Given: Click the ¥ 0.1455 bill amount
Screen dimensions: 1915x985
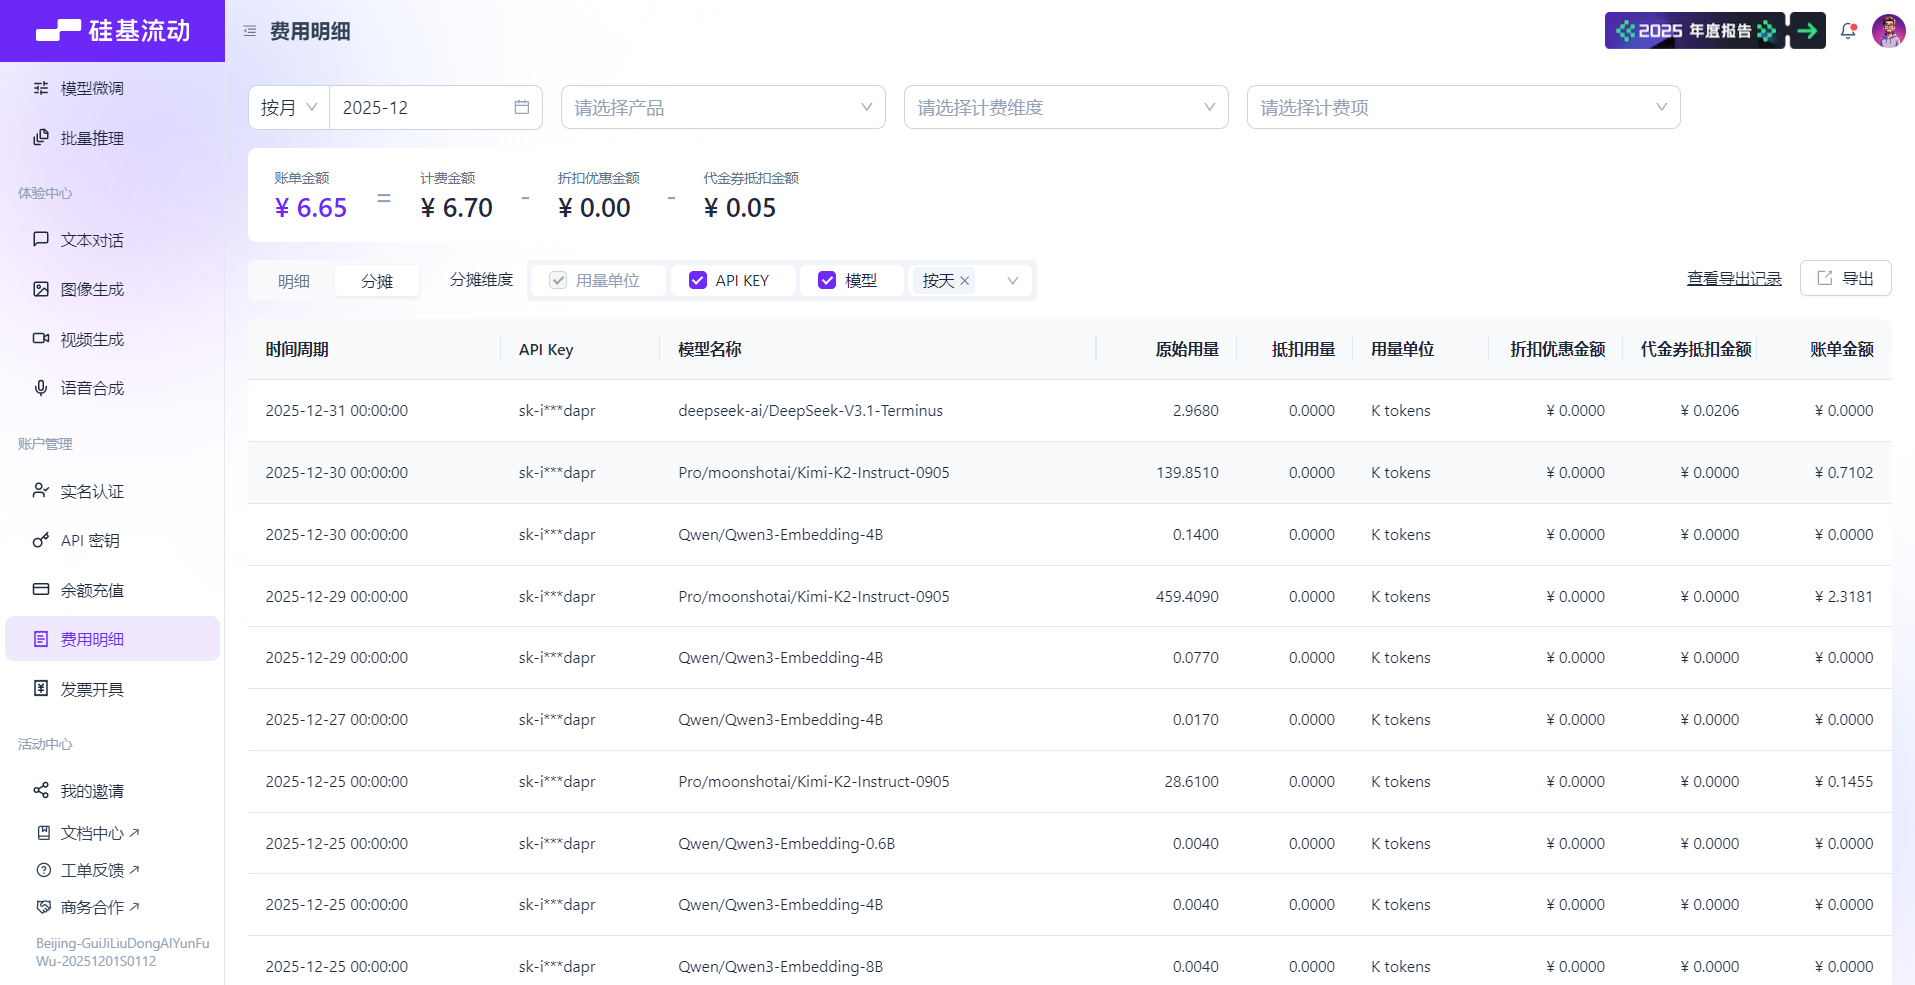Looking at the screenshot, I should (1844, 781).
